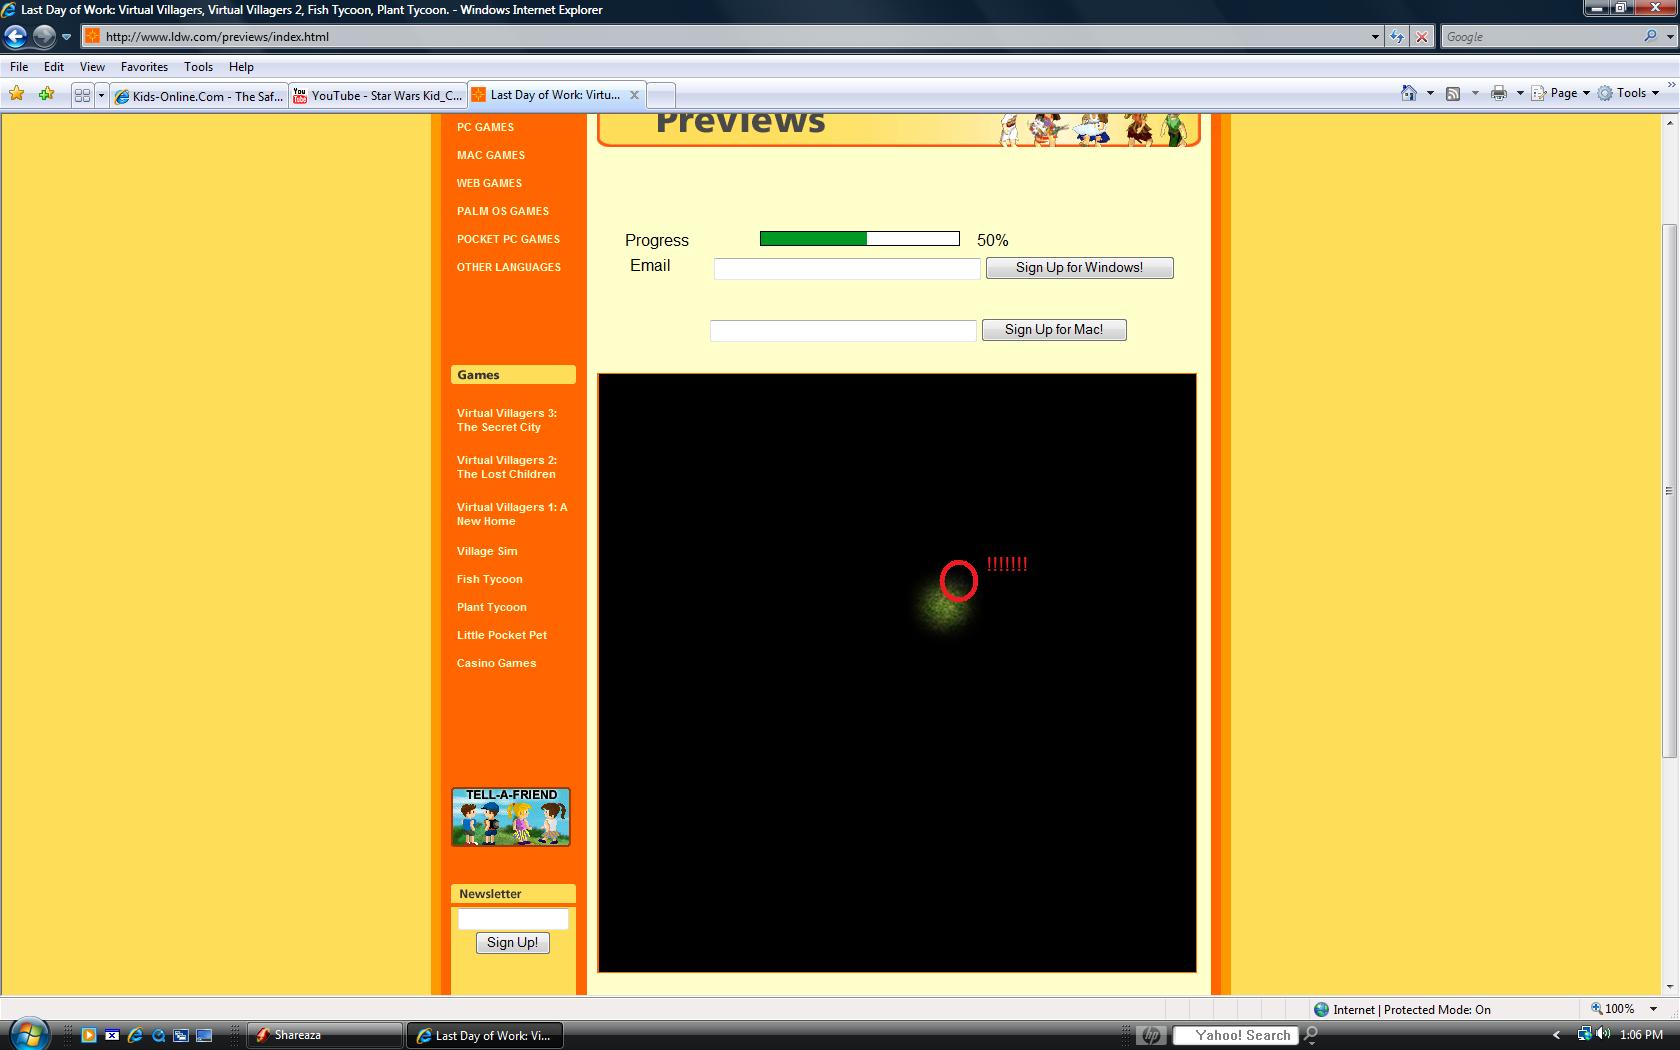The height and width of the screenshot is (1050, 1680).
Task: Click the green preview Progress bar
Action: coord(860,238)
